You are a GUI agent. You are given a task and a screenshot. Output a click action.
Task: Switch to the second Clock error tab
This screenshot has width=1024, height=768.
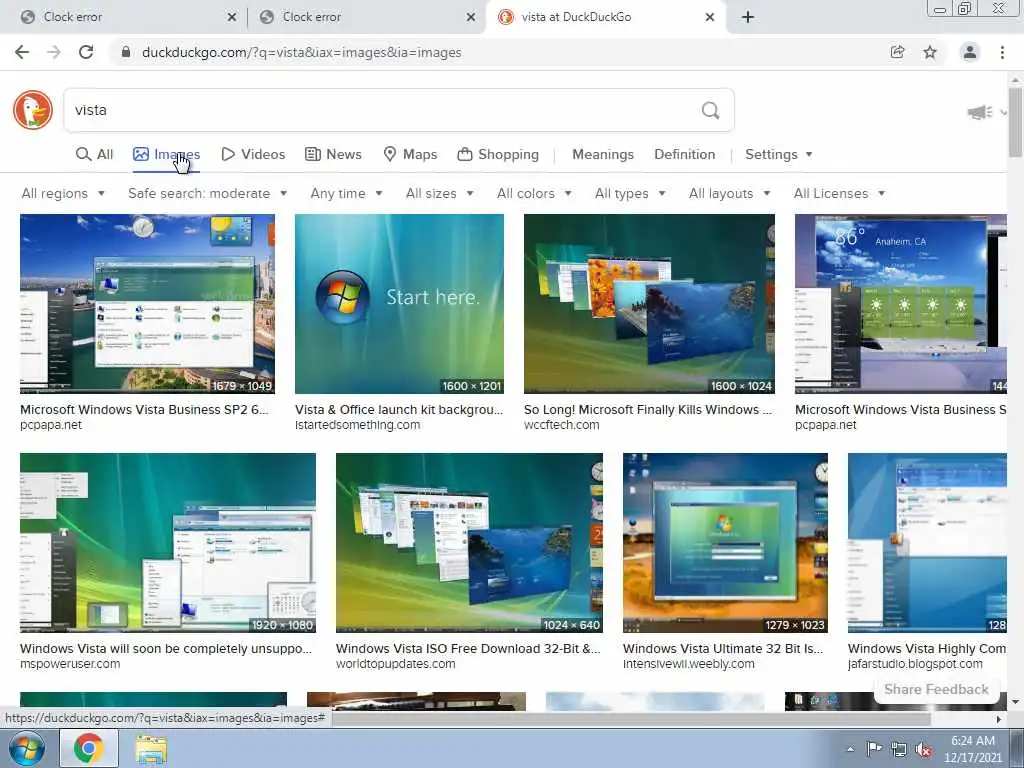tap(366, 17)
